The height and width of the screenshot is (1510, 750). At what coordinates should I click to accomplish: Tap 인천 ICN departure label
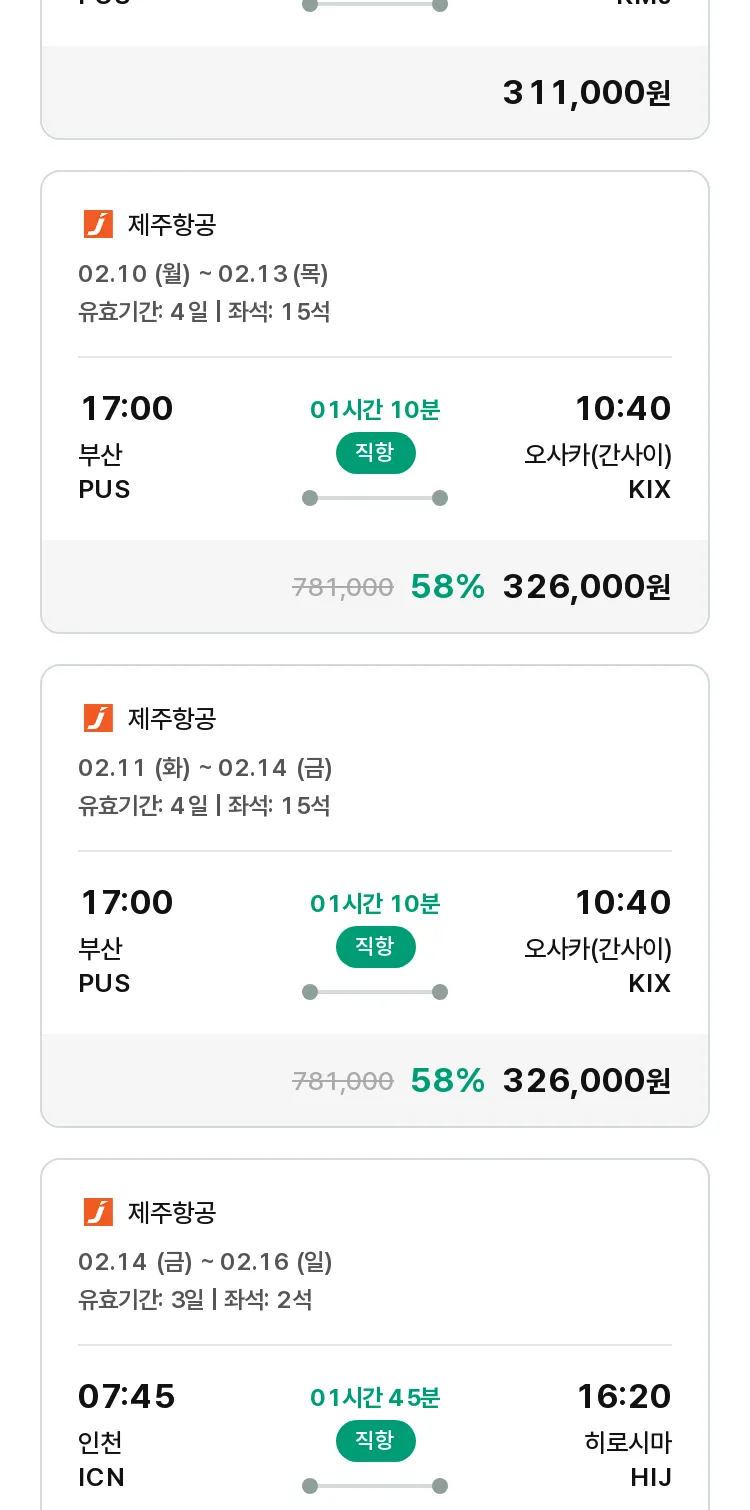click(x=101, y=1459)
